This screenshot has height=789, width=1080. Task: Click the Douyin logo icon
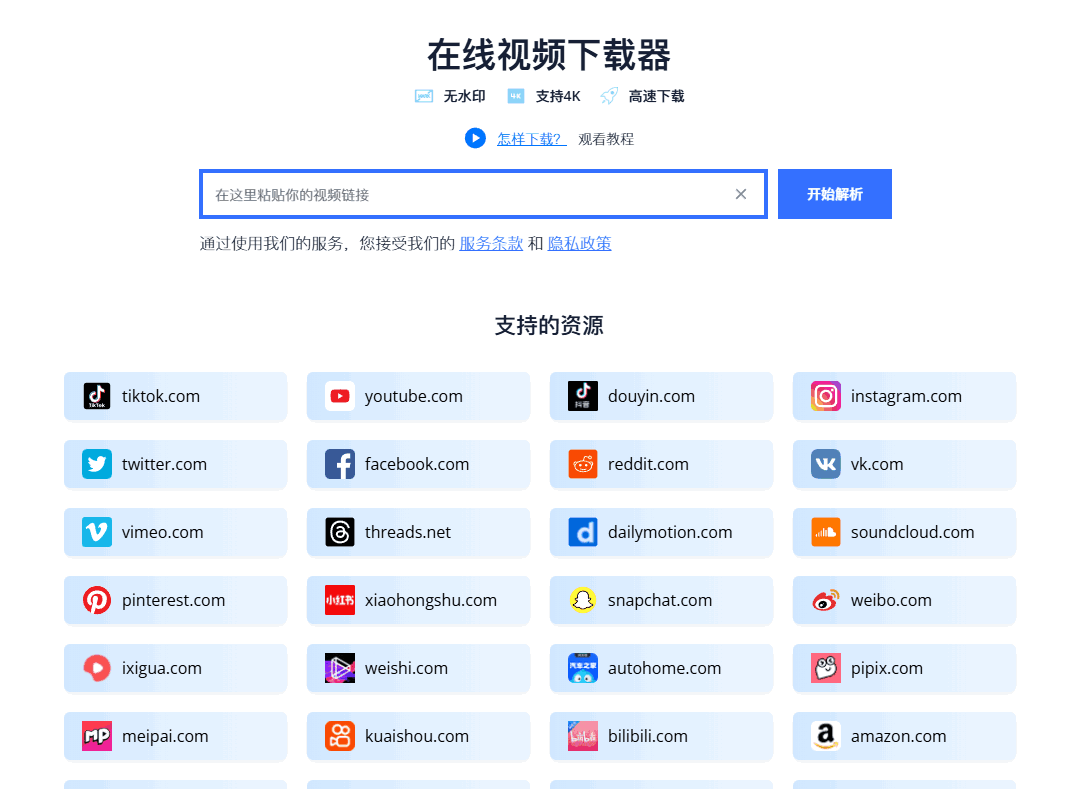[583, 397]
